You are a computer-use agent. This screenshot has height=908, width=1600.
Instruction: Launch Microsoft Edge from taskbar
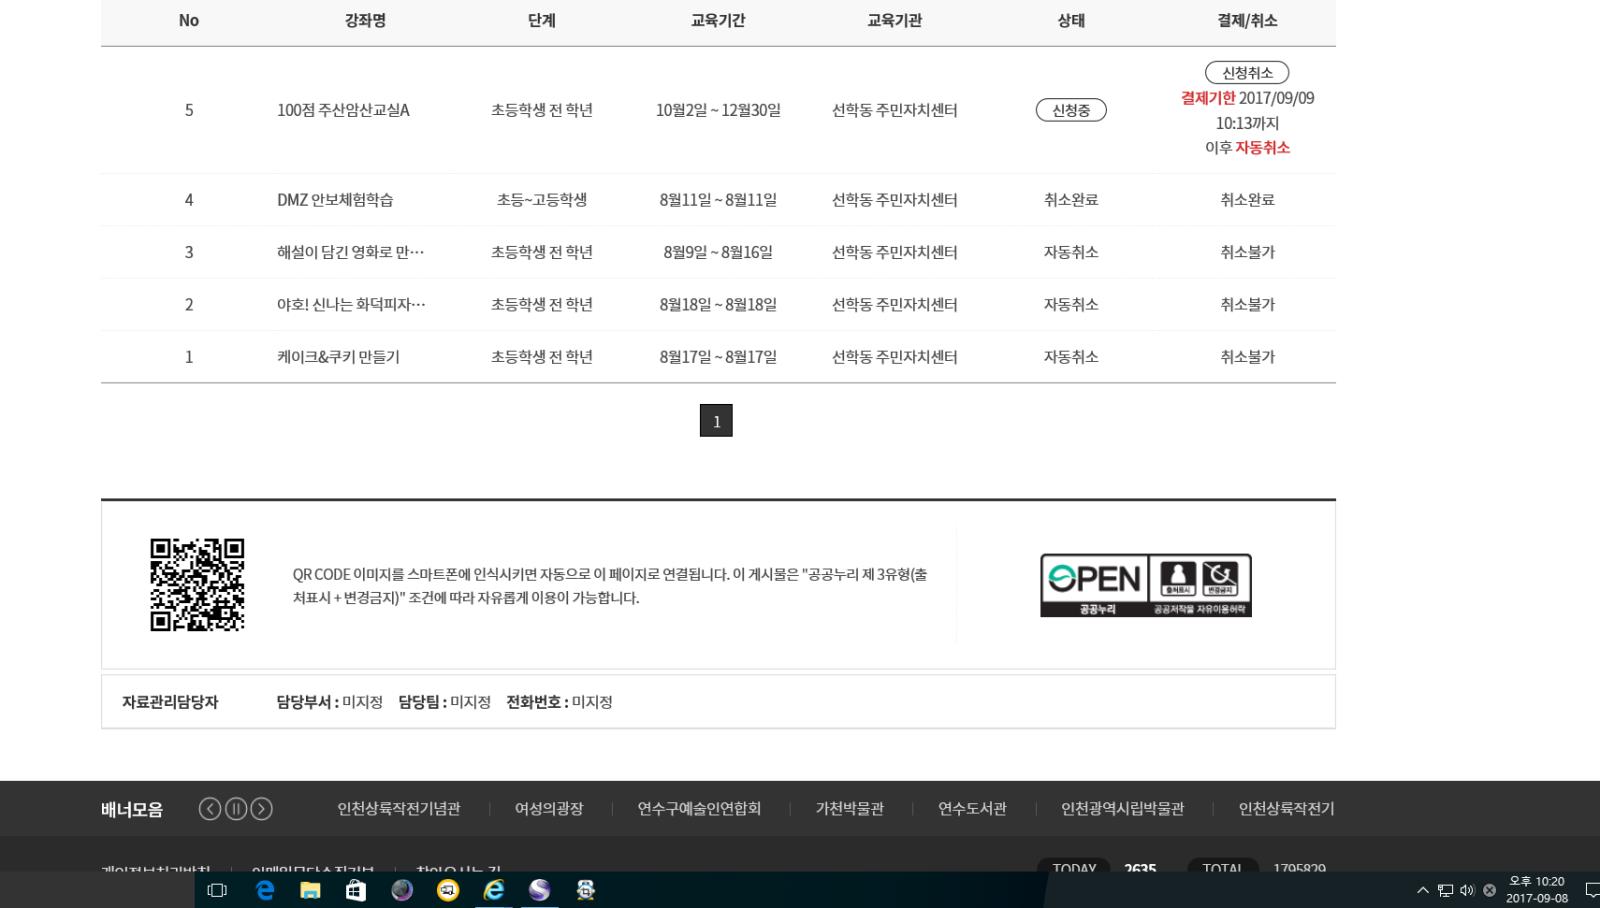(x=265, y=890)
